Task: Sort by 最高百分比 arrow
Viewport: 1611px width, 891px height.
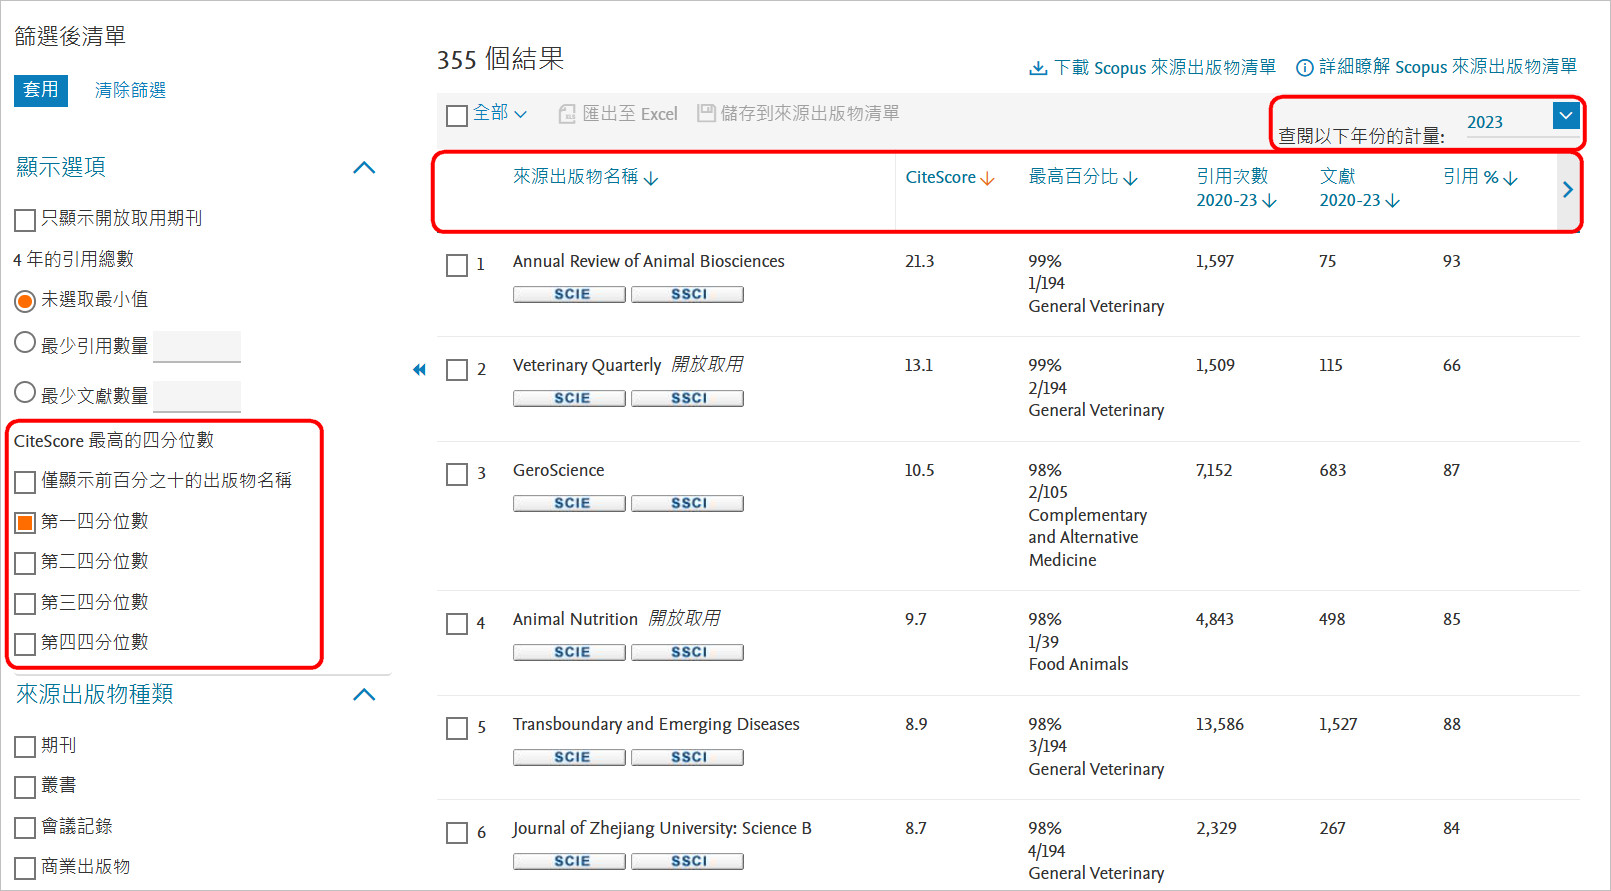Action: pyautogui.click(x=1130, y=179)
